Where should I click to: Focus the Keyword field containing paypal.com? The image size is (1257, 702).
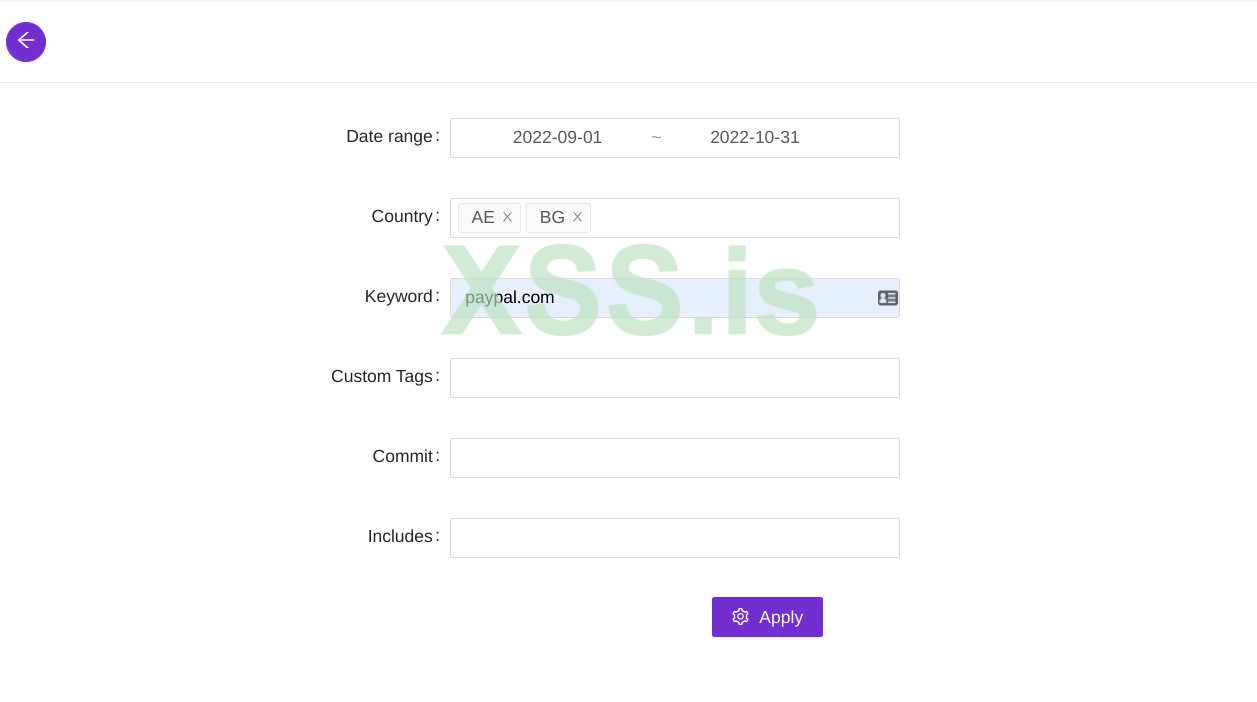pos(660,298)
